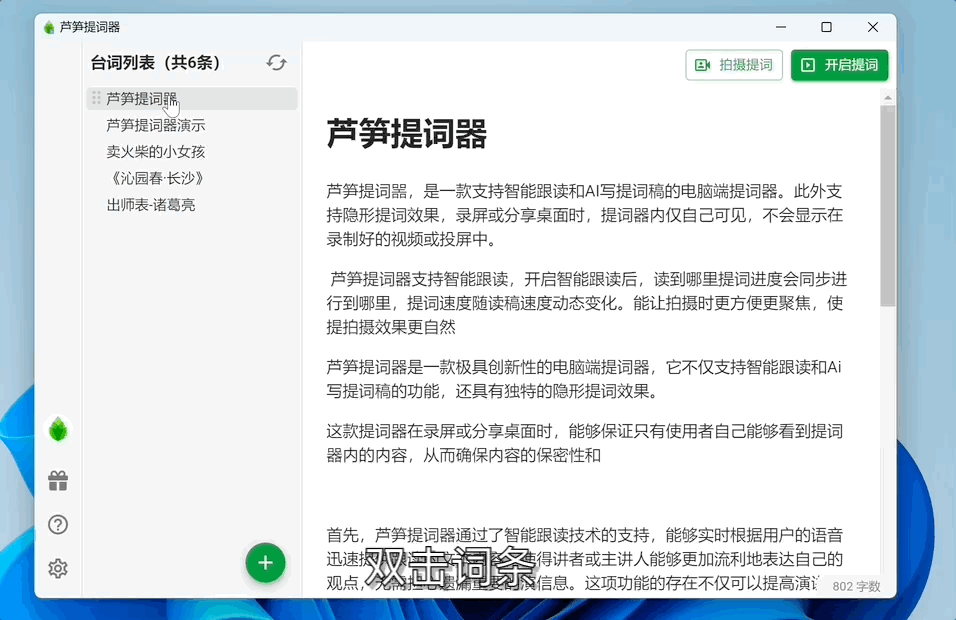Open the help question mark icon
Screen dimensions: 956x620
[x=58, y=525]
